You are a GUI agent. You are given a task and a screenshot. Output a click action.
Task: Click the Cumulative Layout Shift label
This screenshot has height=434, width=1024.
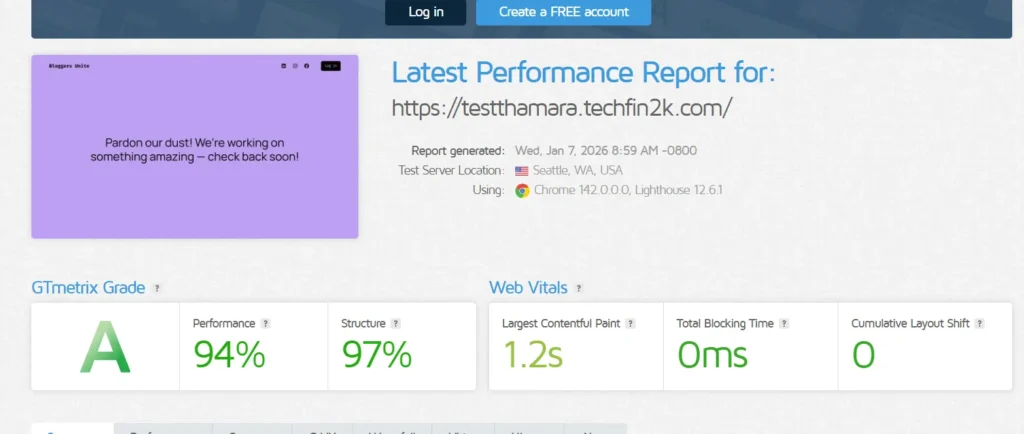tap(910, 324)
